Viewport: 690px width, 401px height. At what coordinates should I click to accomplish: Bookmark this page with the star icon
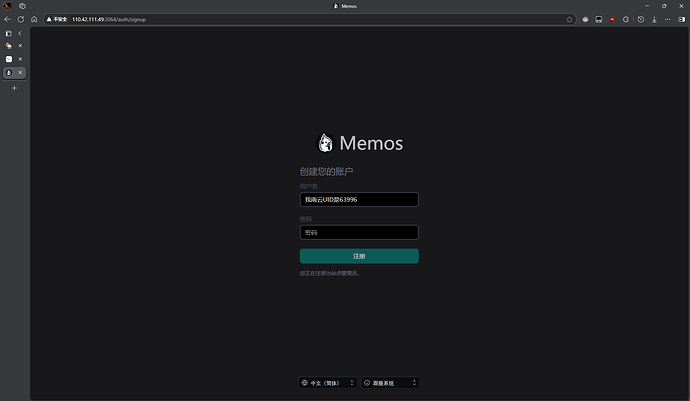569,19
